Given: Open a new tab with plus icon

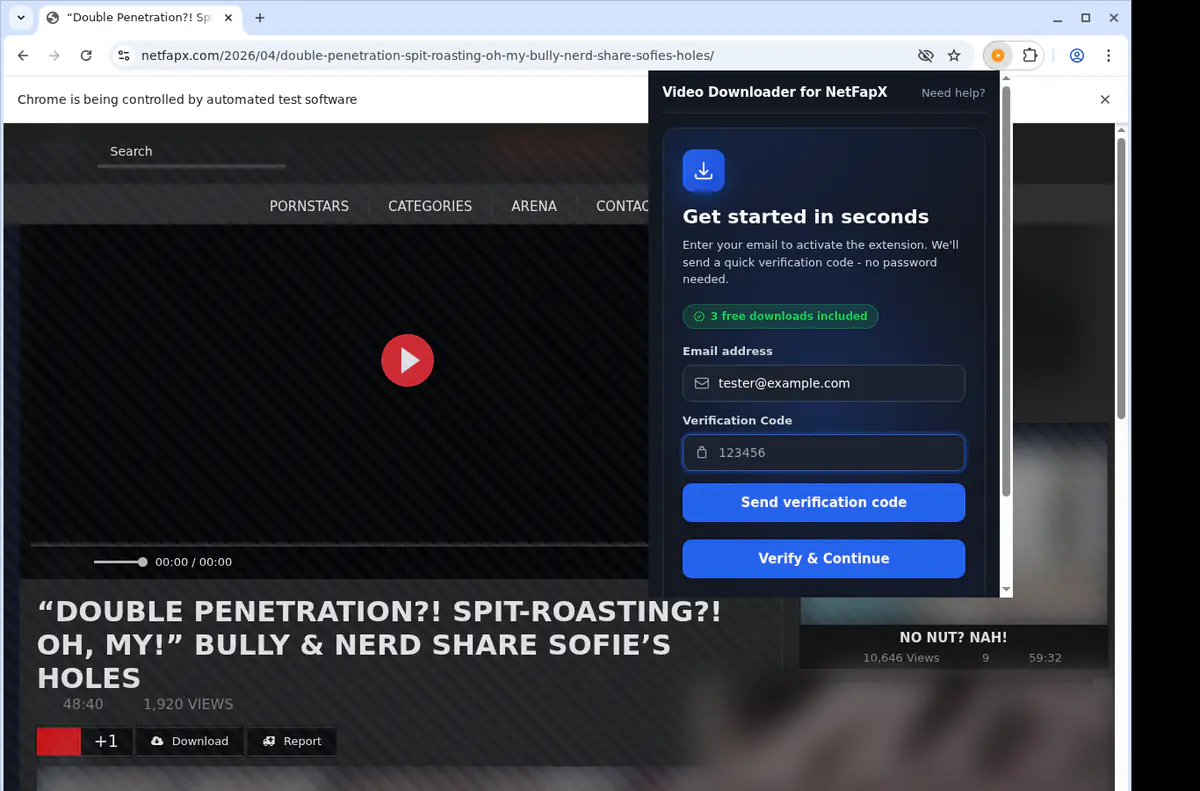Looking at the screenshot, I should pyautogui.click(x=260, y=18).
